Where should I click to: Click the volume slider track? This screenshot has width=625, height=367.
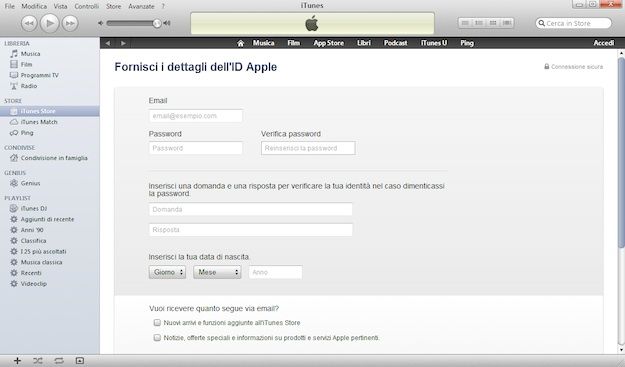[x=132, y=23]
